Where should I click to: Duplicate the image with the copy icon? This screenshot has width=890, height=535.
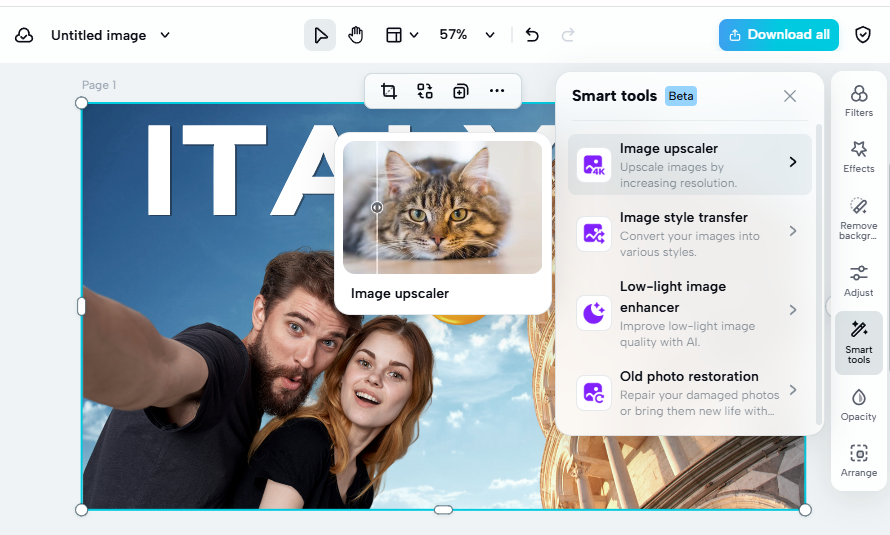(460, 91)
